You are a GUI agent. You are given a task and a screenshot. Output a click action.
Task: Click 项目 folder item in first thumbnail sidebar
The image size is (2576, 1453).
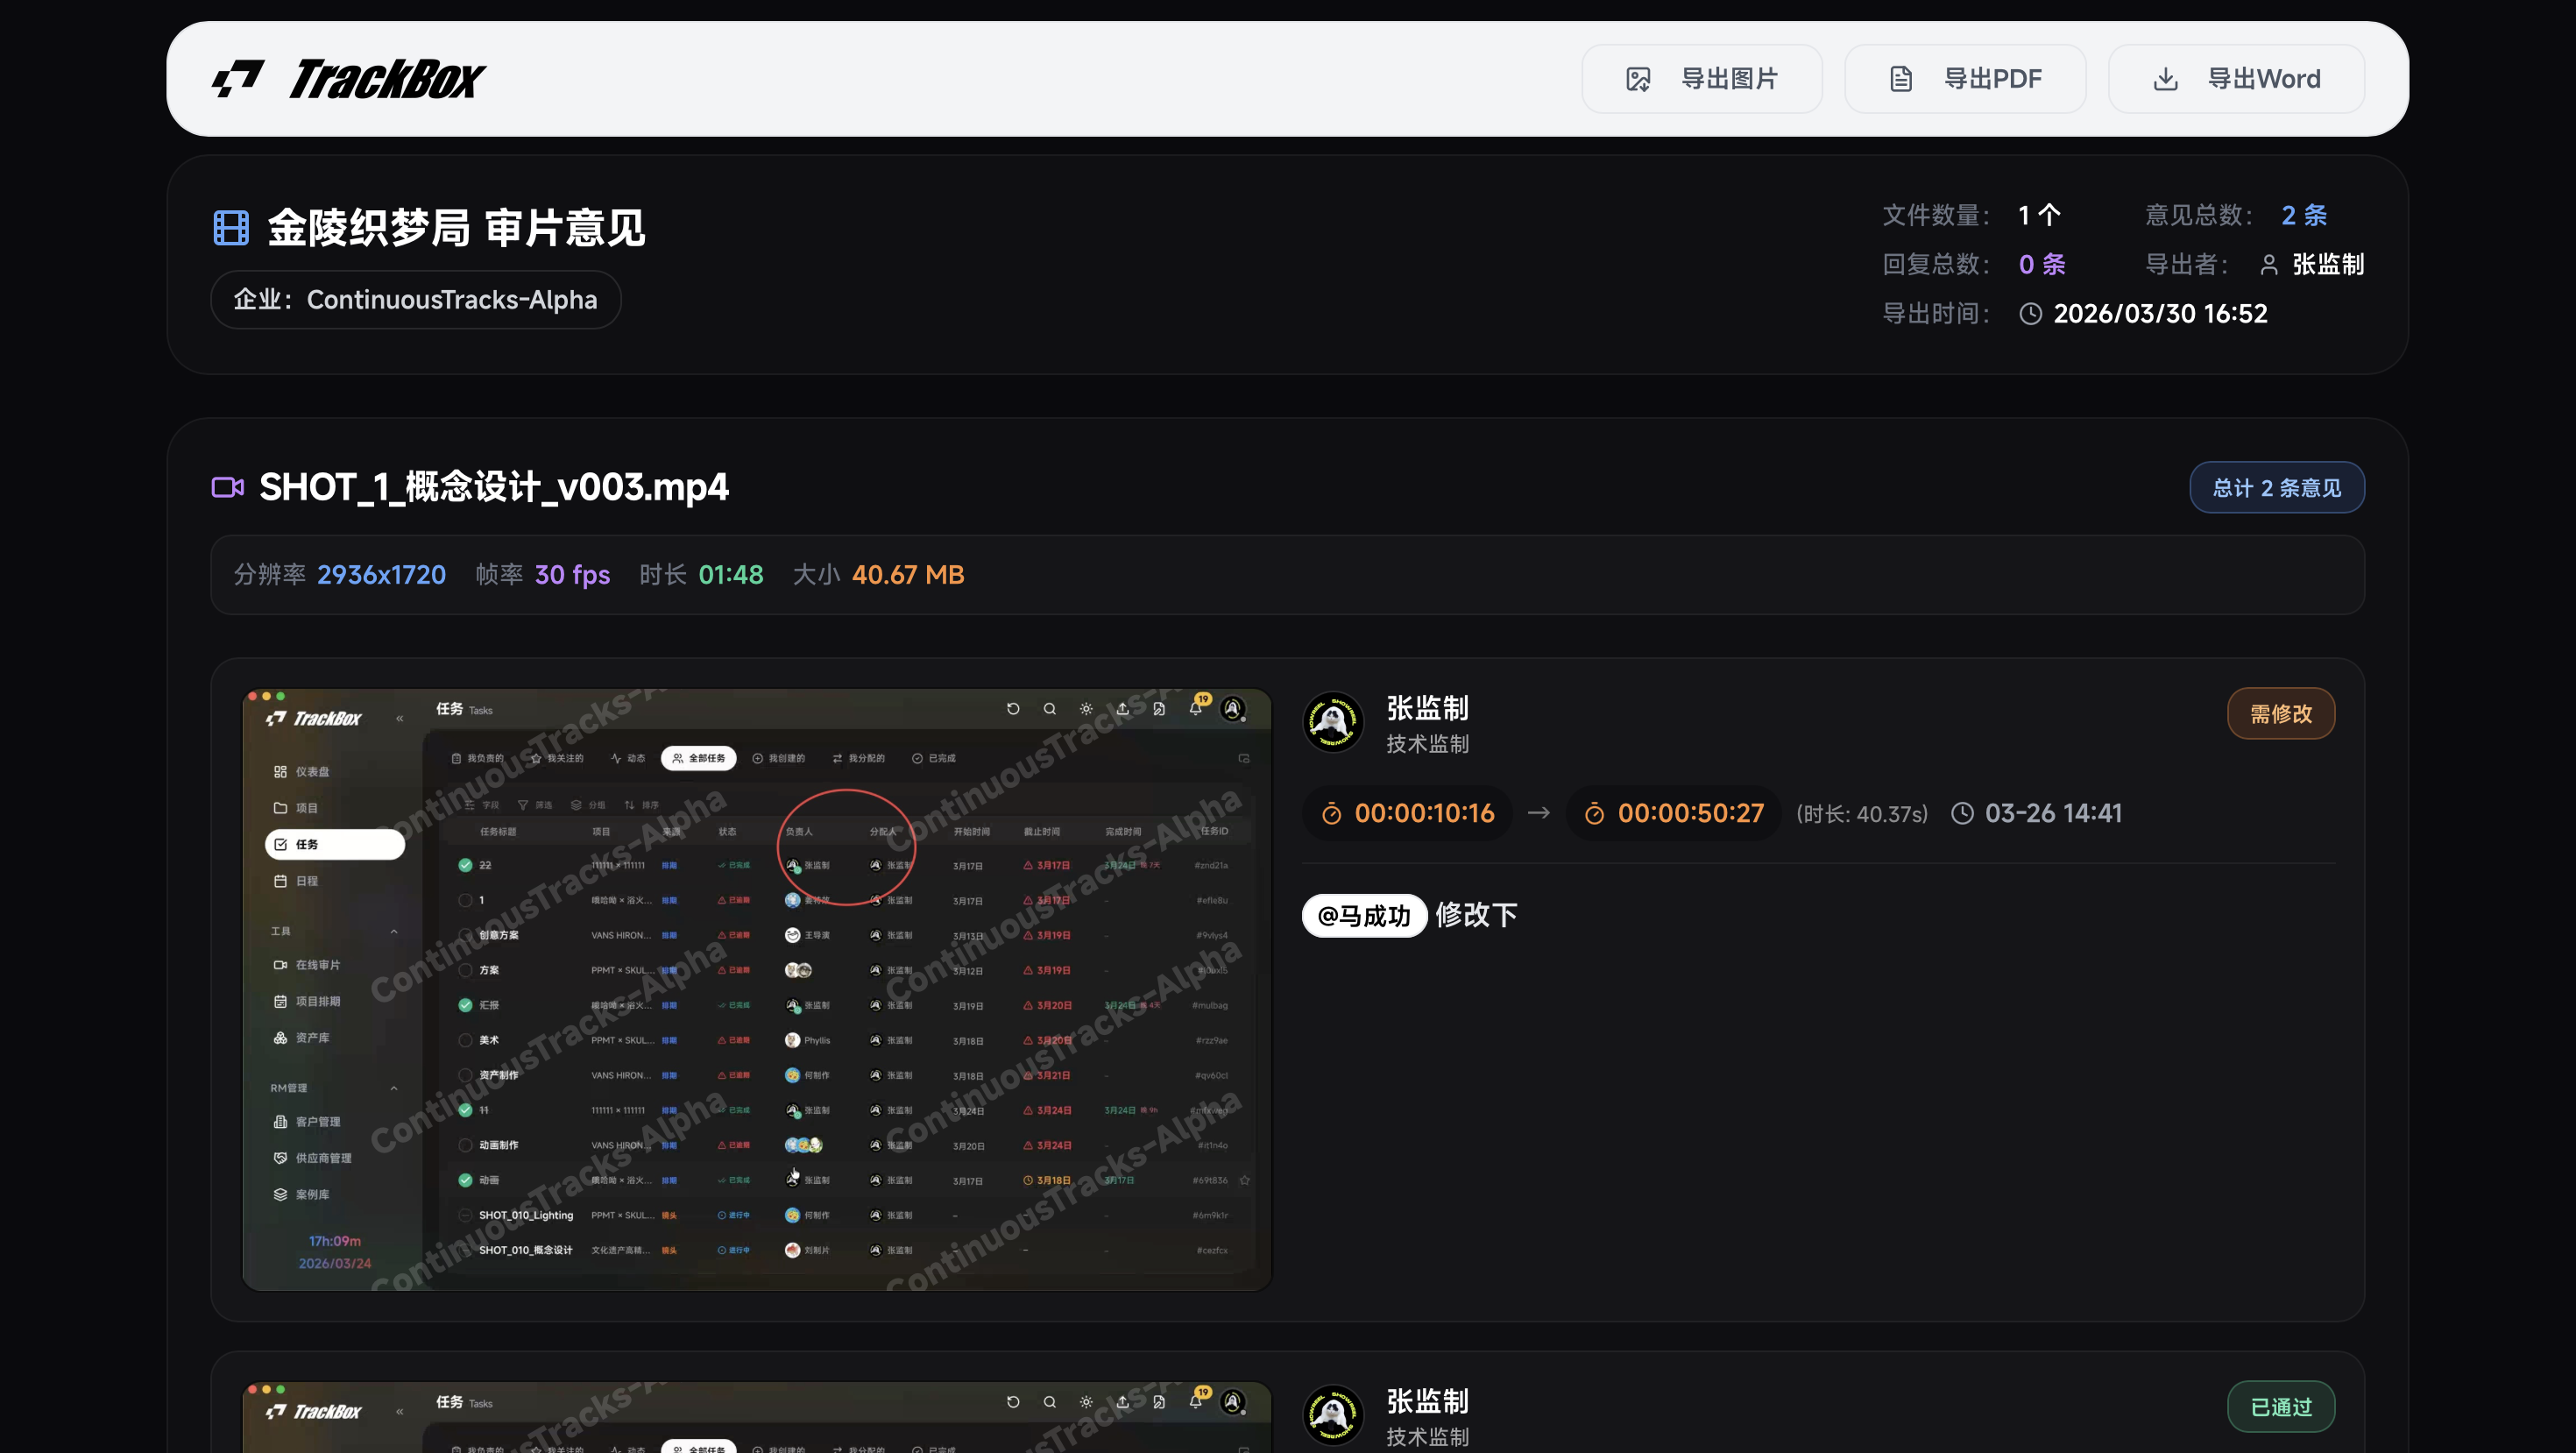coord(296,808)
